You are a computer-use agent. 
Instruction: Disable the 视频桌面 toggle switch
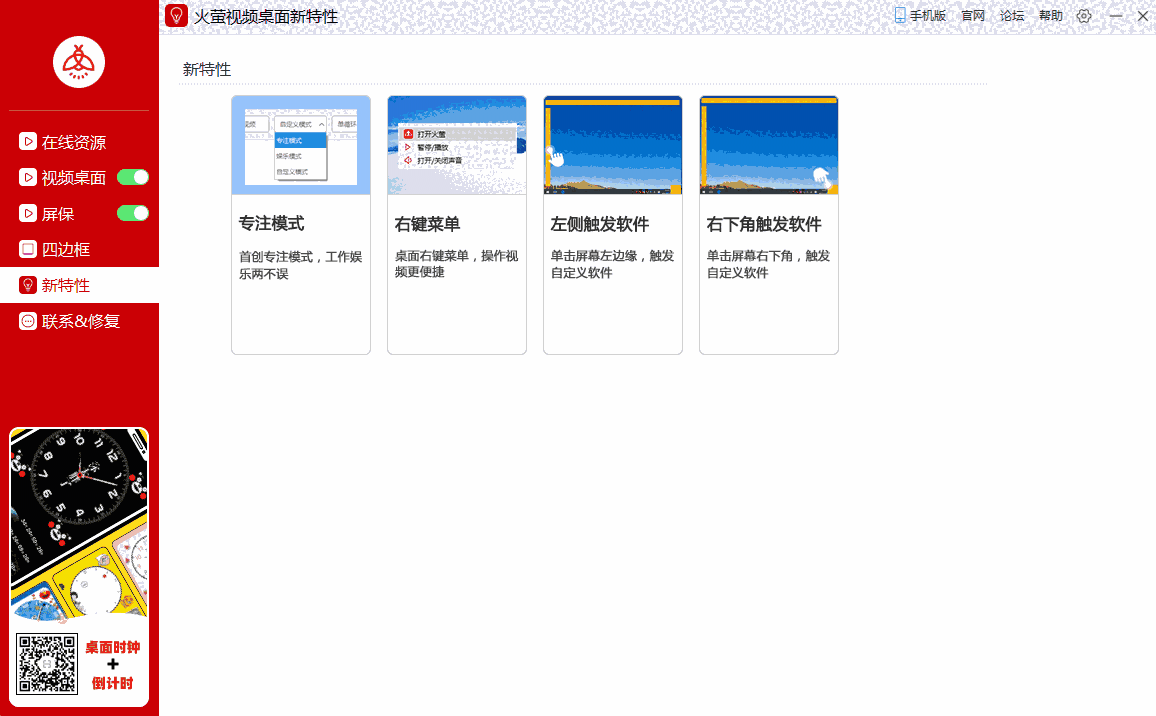pyautogui.click(x=132, y=177)
